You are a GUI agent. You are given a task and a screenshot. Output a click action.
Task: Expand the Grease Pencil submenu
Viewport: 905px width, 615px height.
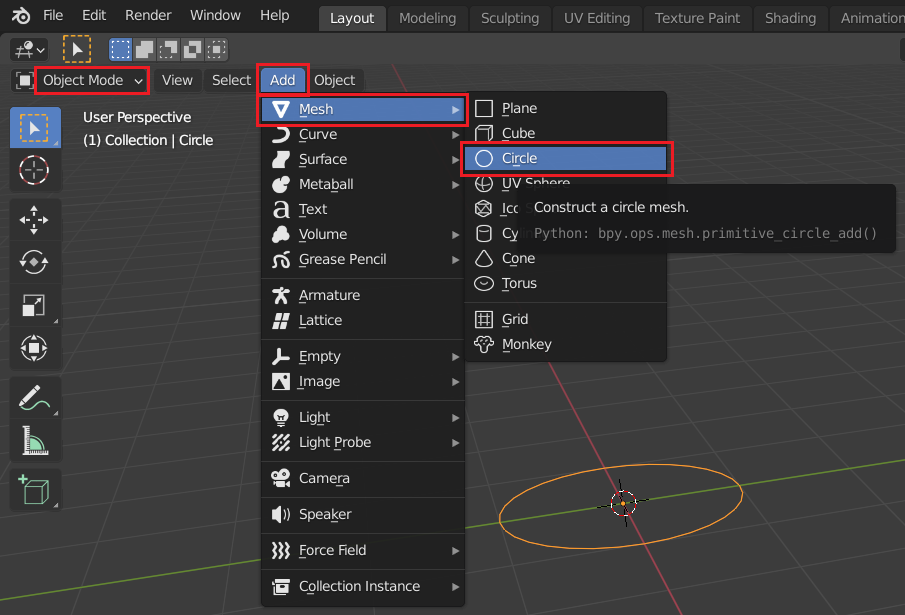click(x=362, y=260)
